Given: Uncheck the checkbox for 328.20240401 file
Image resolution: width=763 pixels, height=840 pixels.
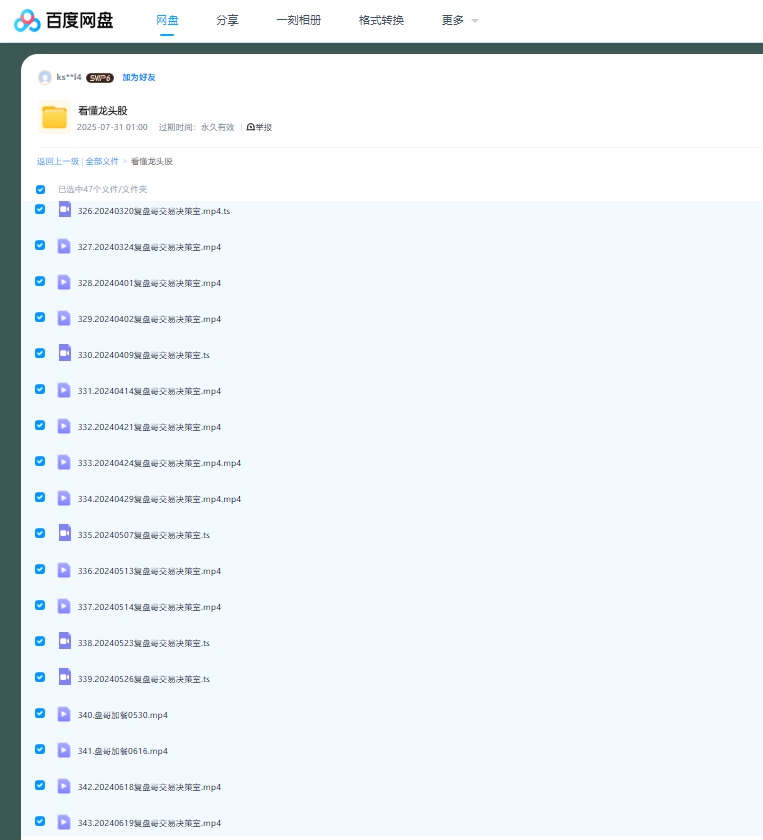Looking at the screenshot, I should tap(40, 281).
